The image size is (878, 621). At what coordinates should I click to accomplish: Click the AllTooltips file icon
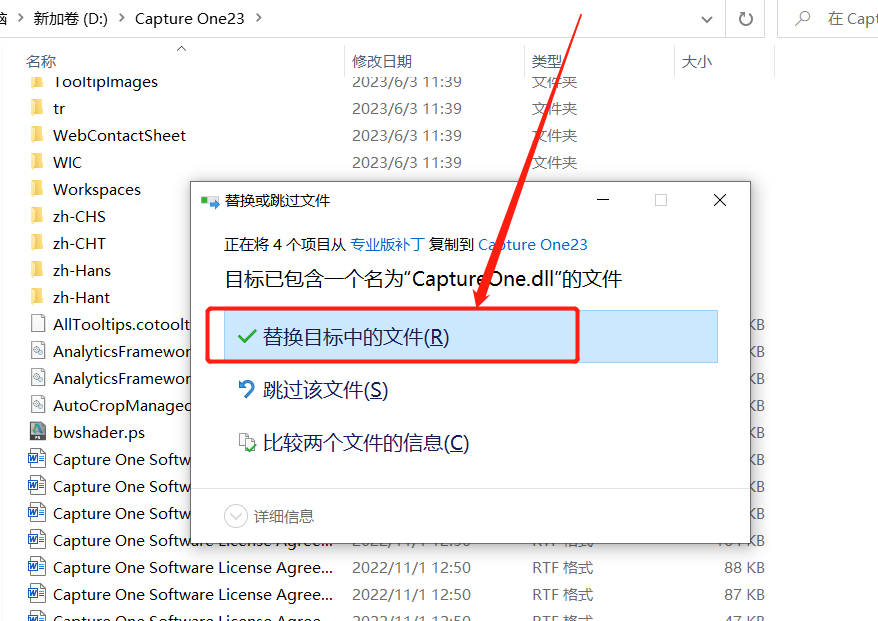(37, 324)
